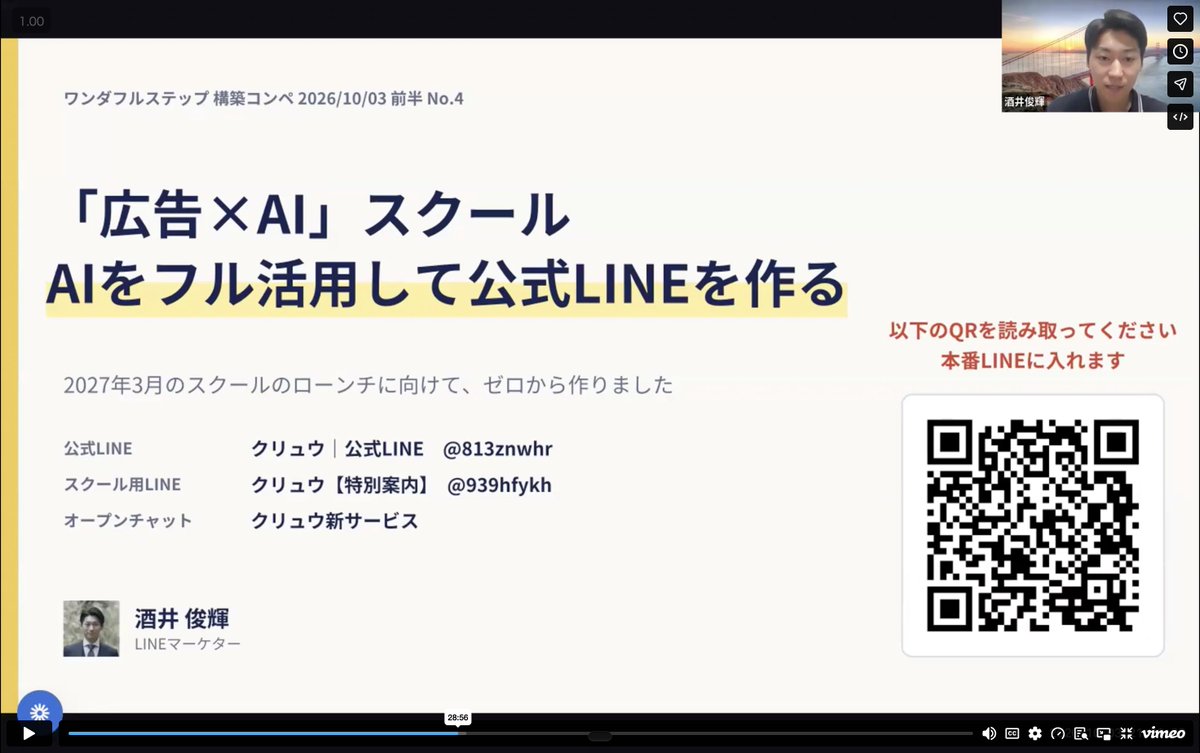Open the transcript search panel
Screen dimensions: 1200x753
[1081, 733]
